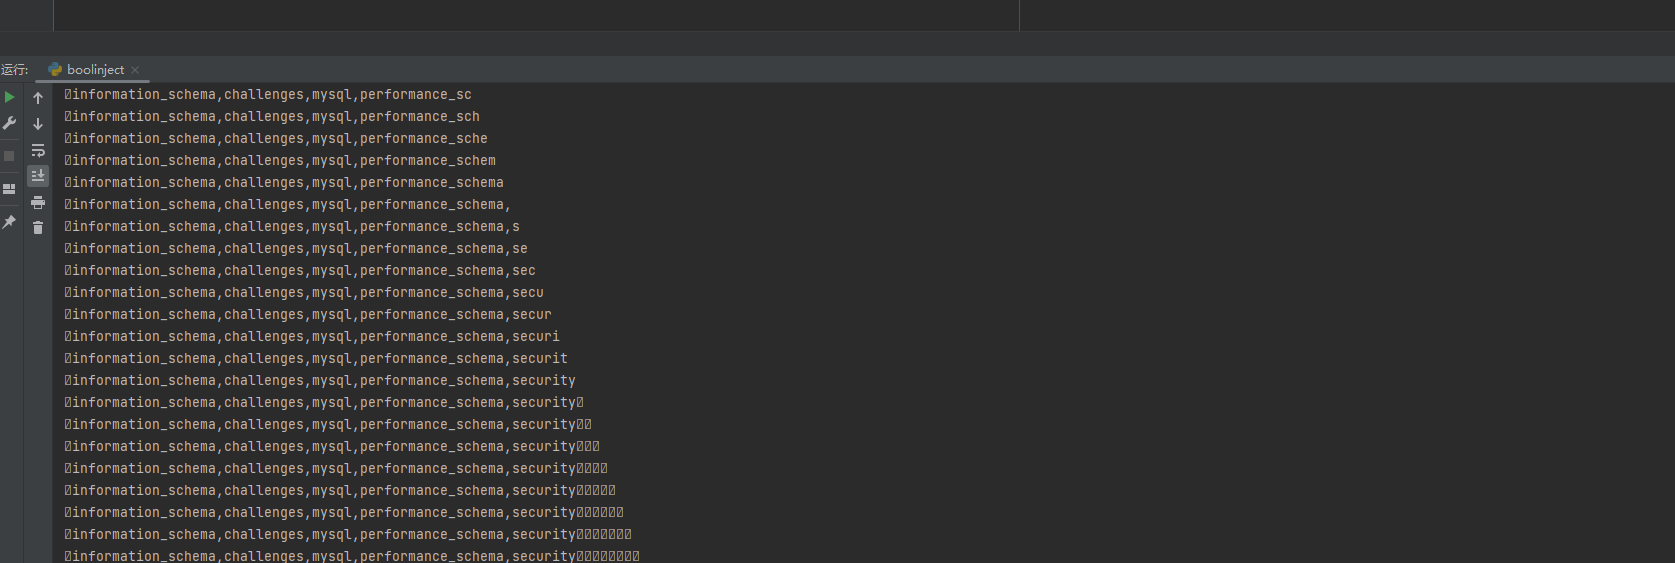Screen dimensions: 1675x563
Task: Click output line ending in schema,securi
Action: tap(312, 337)
